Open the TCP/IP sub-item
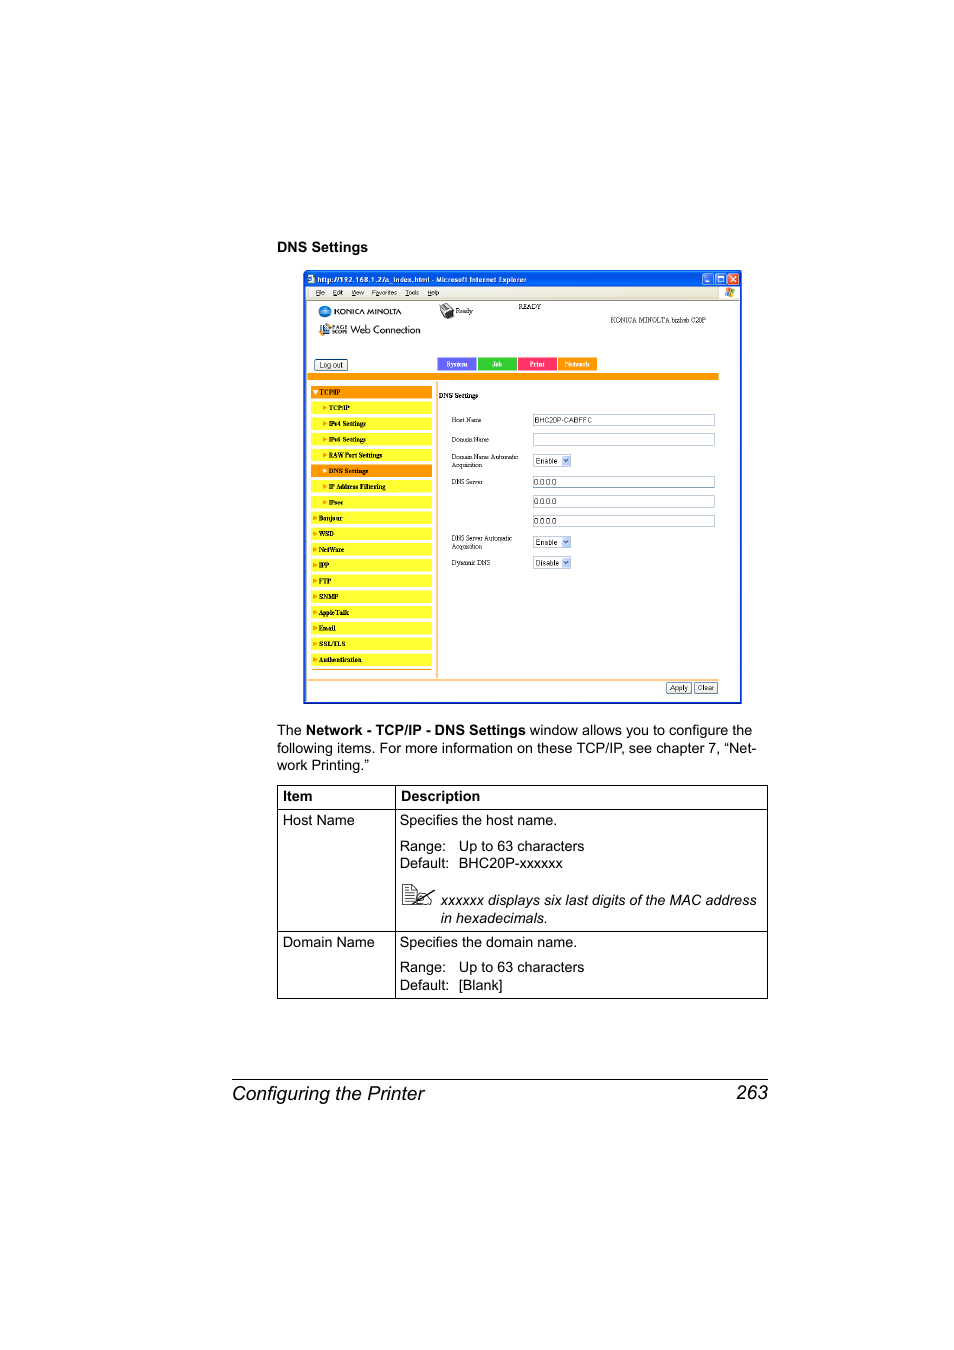Image resolution: width=954 pixels, height=1350 pixels. [x=371, y=408]
